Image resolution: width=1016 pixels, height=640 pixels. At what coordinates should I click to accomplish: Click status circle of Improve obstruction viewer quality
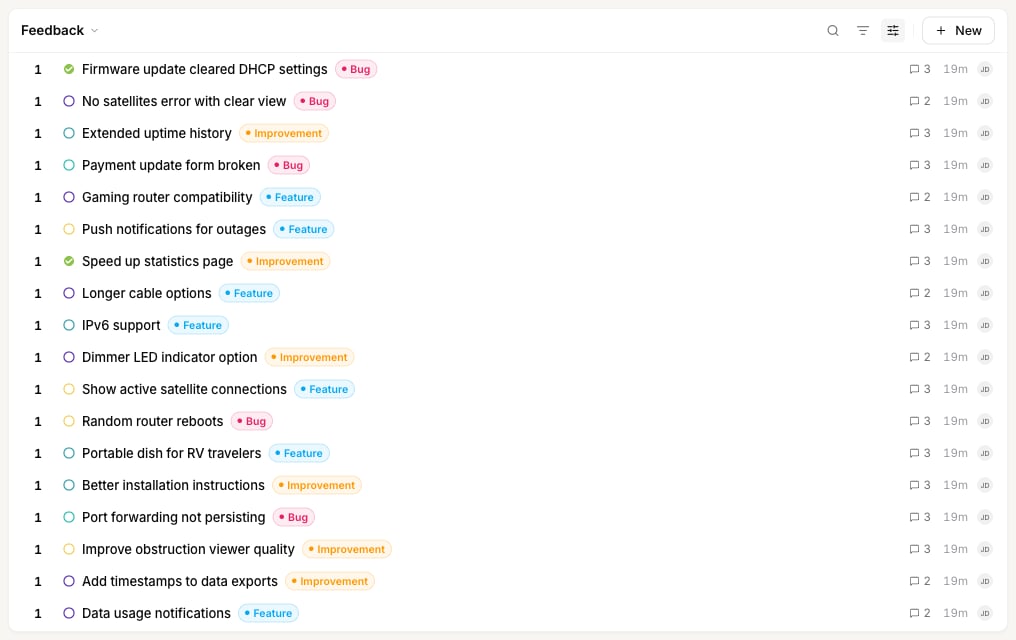(69, 549)
